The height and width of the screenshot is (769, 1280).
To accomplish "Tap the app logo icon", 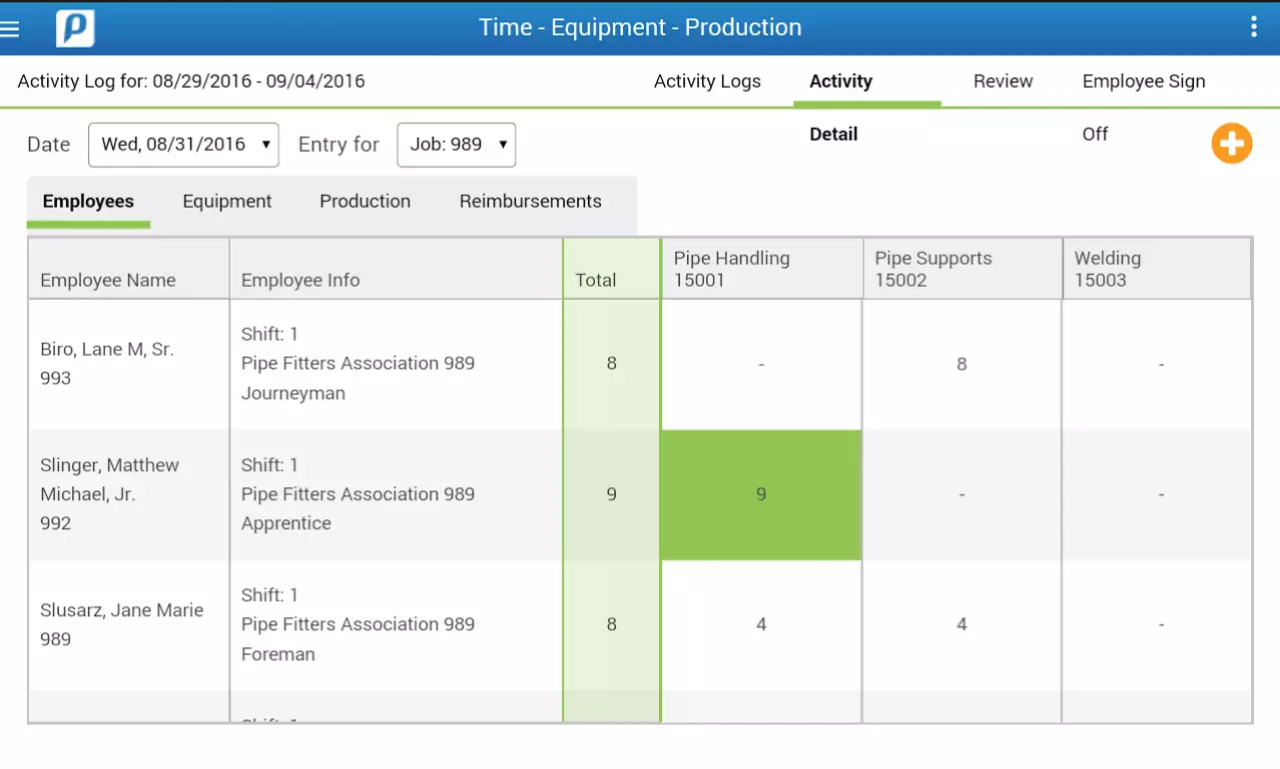I will 75,28.
